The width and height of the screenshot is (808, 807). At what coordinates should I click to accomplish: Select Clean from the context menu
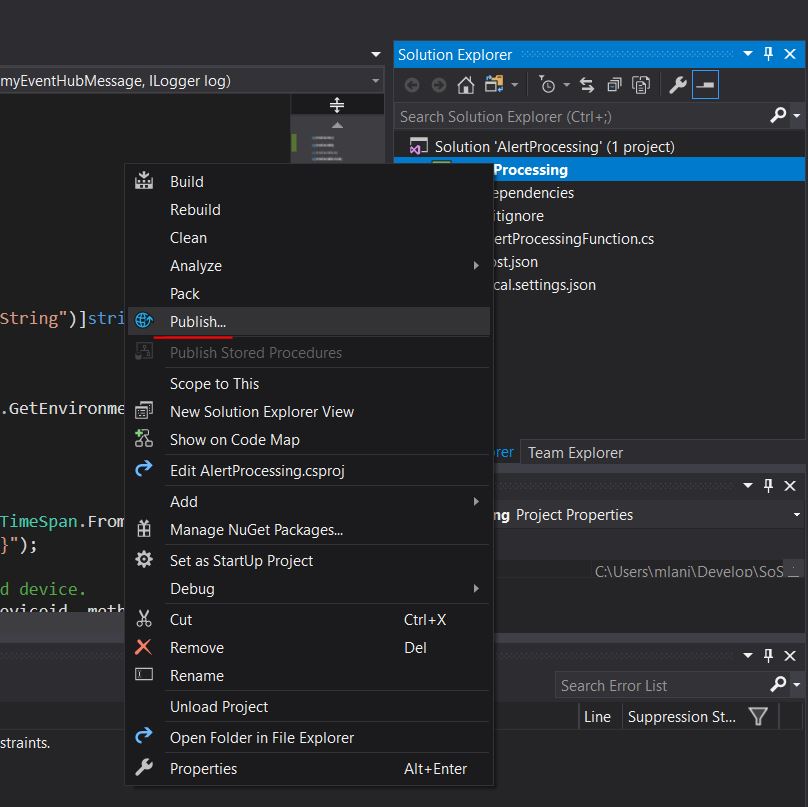[x=309, y=238]
